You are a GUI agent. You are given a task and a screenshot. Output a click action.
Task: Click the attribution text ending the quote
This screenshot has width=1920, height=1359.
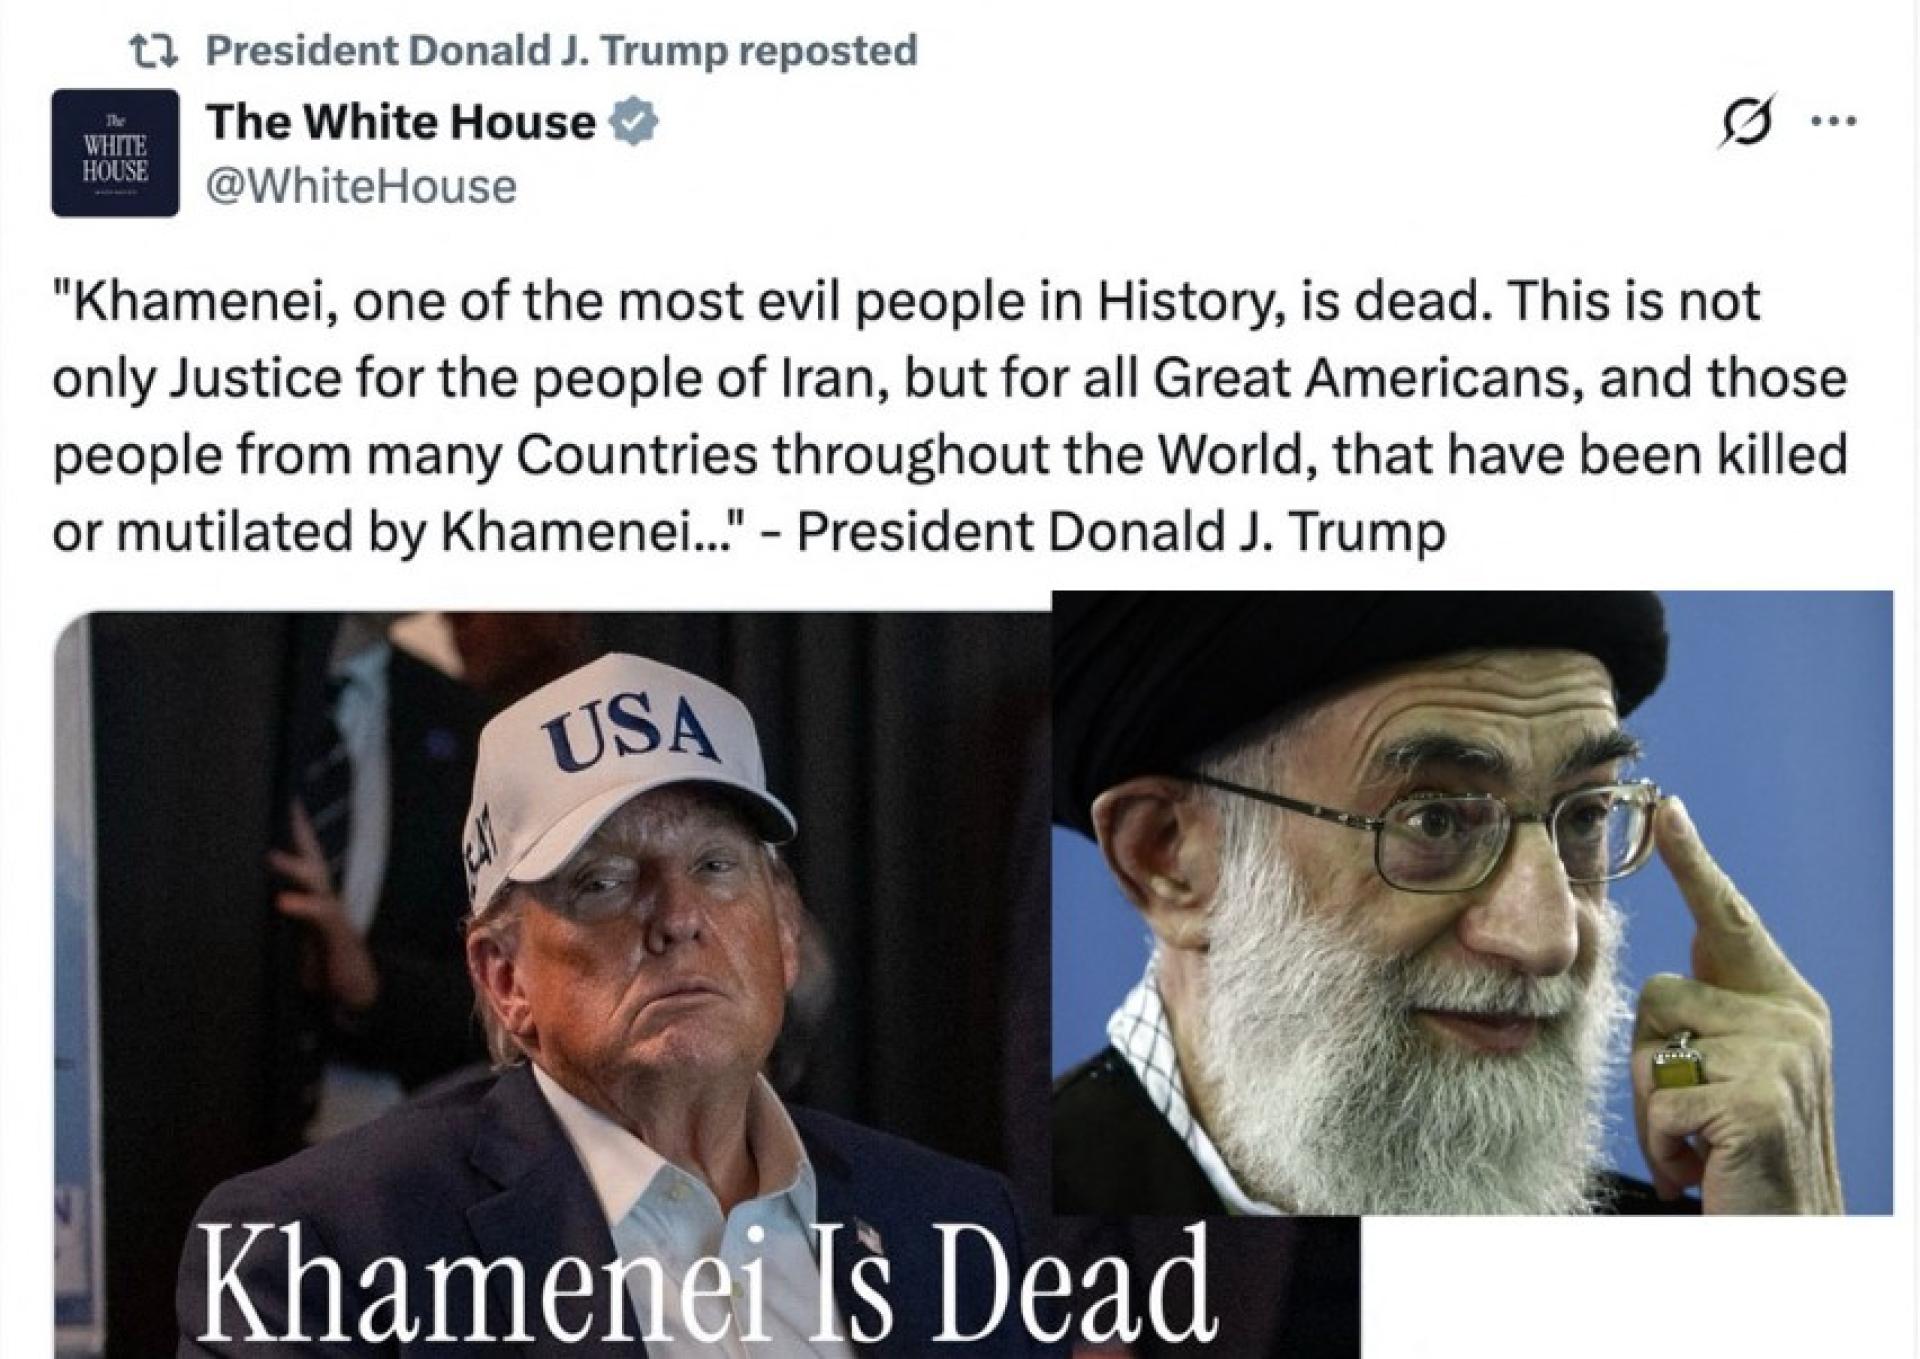1121,531
